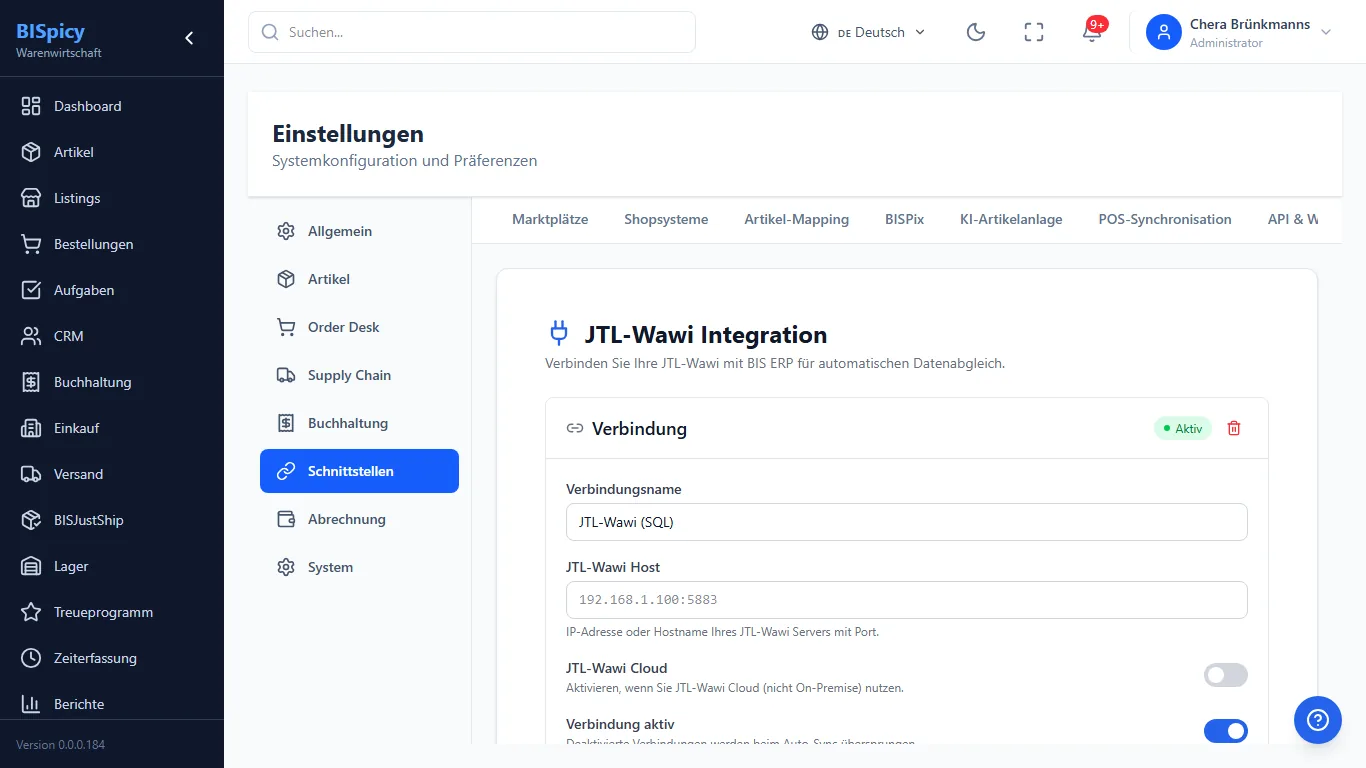This screenshot has height=768, width=1366.
Task: Click into the JTL-Wawi Host field
Action: coord(907,600)
